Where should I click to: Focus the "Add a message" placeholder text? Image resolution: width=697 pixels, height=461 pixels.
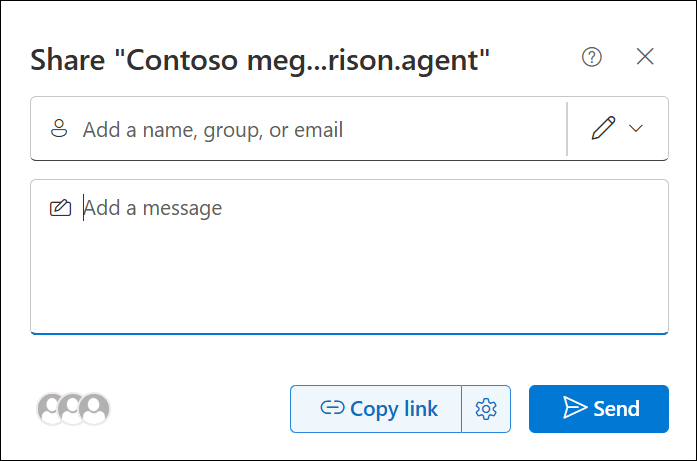pyautogui.click(x=152, y=208)
